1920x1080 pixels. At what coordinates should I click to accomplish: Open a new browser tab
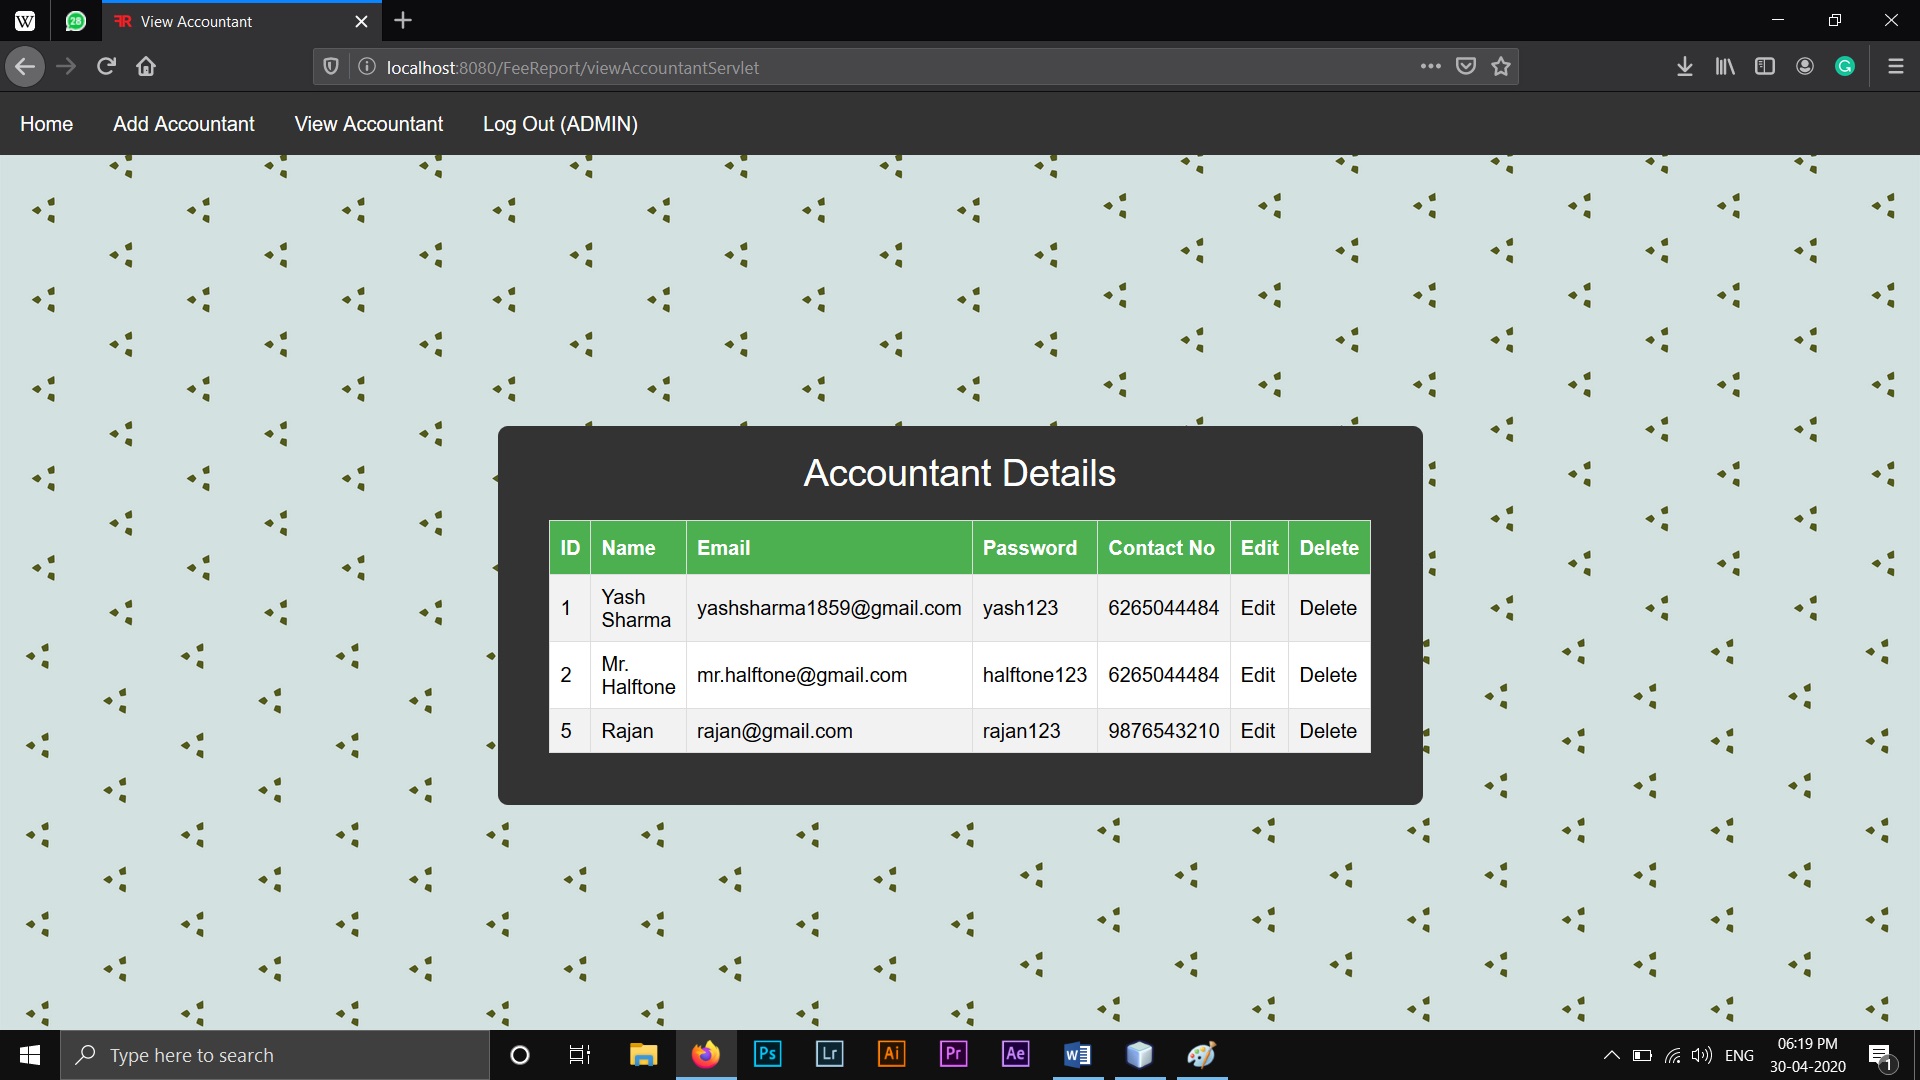[403, 21]
